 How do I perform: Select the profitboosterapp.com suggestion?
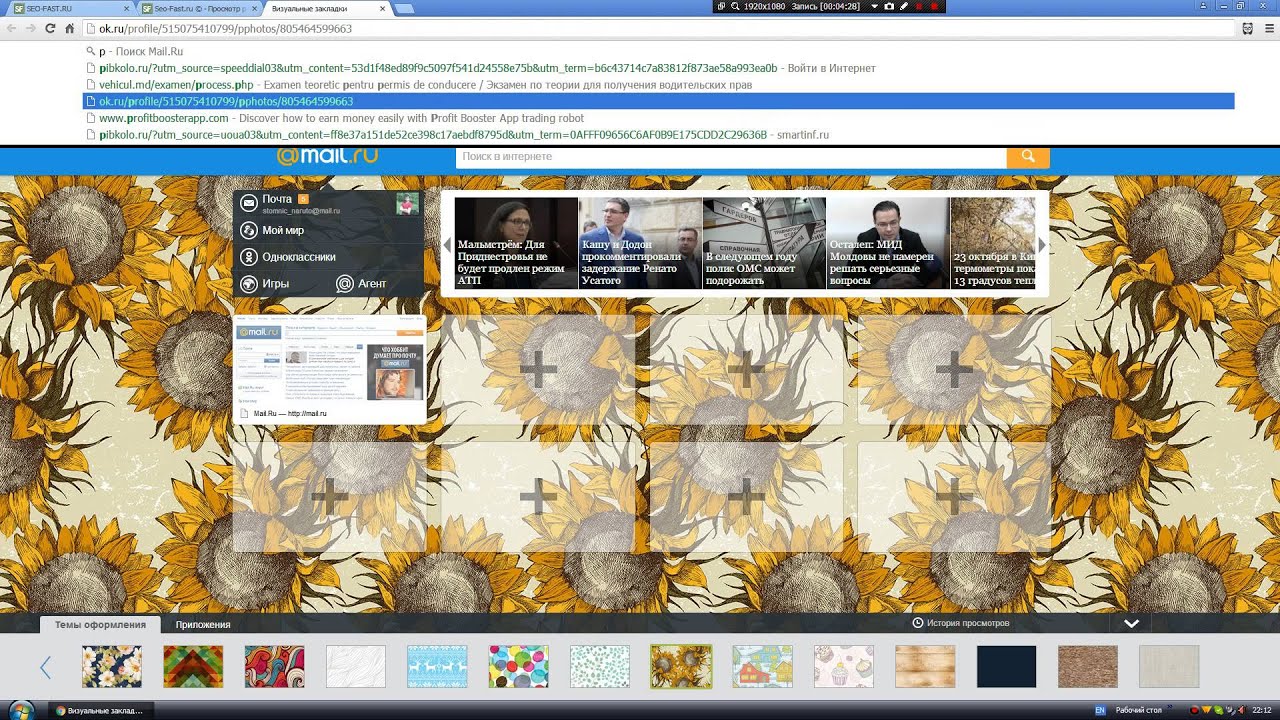coord(658,118)
